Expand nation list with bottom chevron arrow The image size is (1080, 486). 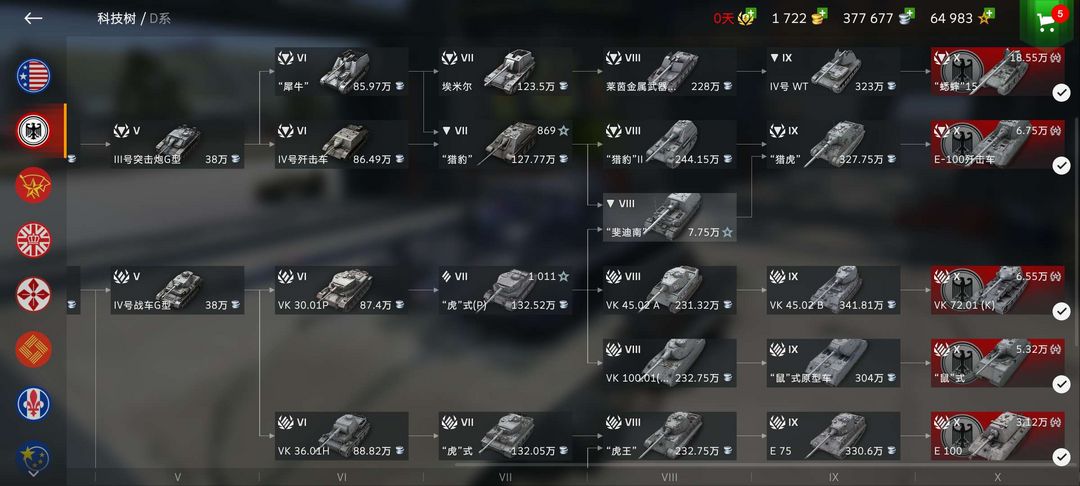[x=33, y=473]
